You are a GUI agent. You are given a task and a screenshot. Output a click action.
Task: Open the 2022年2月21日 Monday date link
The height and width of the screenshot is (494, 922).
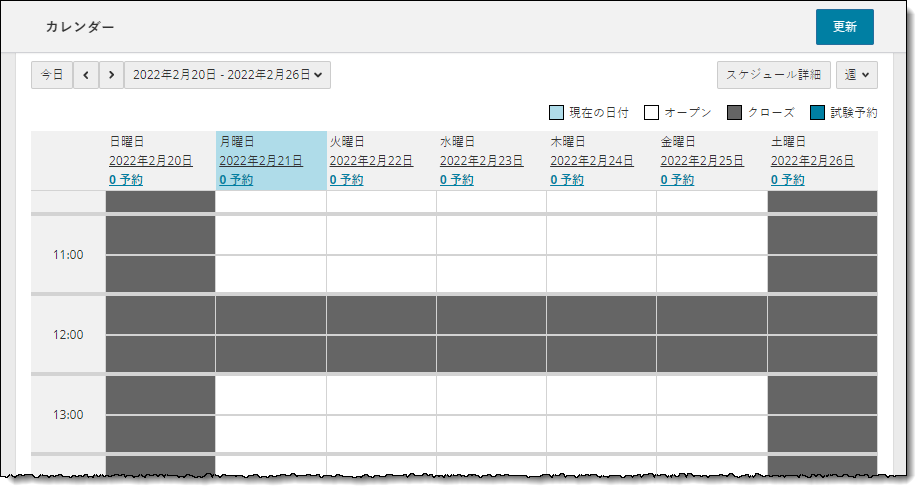click(x=260, y=160)
